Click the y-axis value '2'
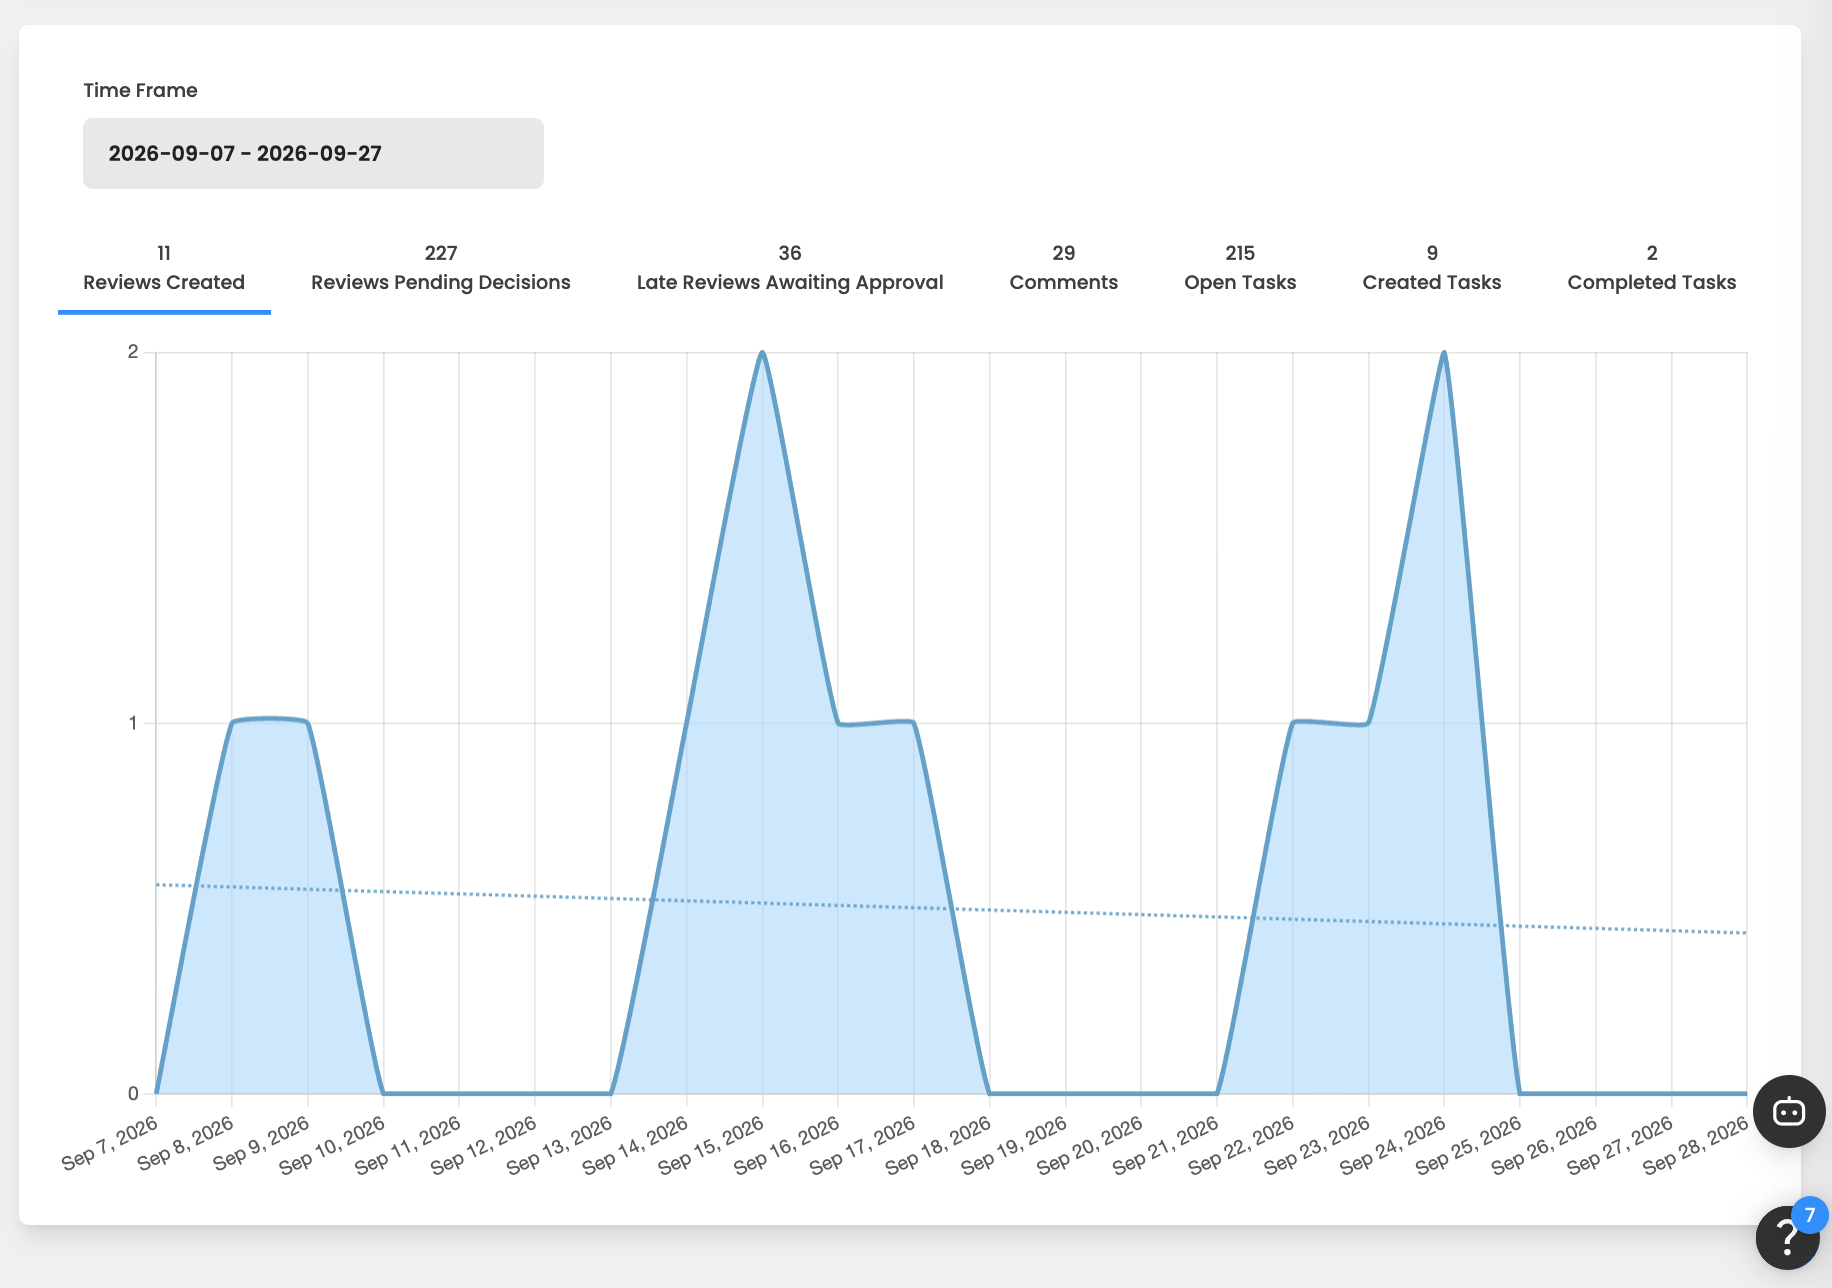Screen dimensions: 1832x1288 pyautogui.click(x=133, y=352)
